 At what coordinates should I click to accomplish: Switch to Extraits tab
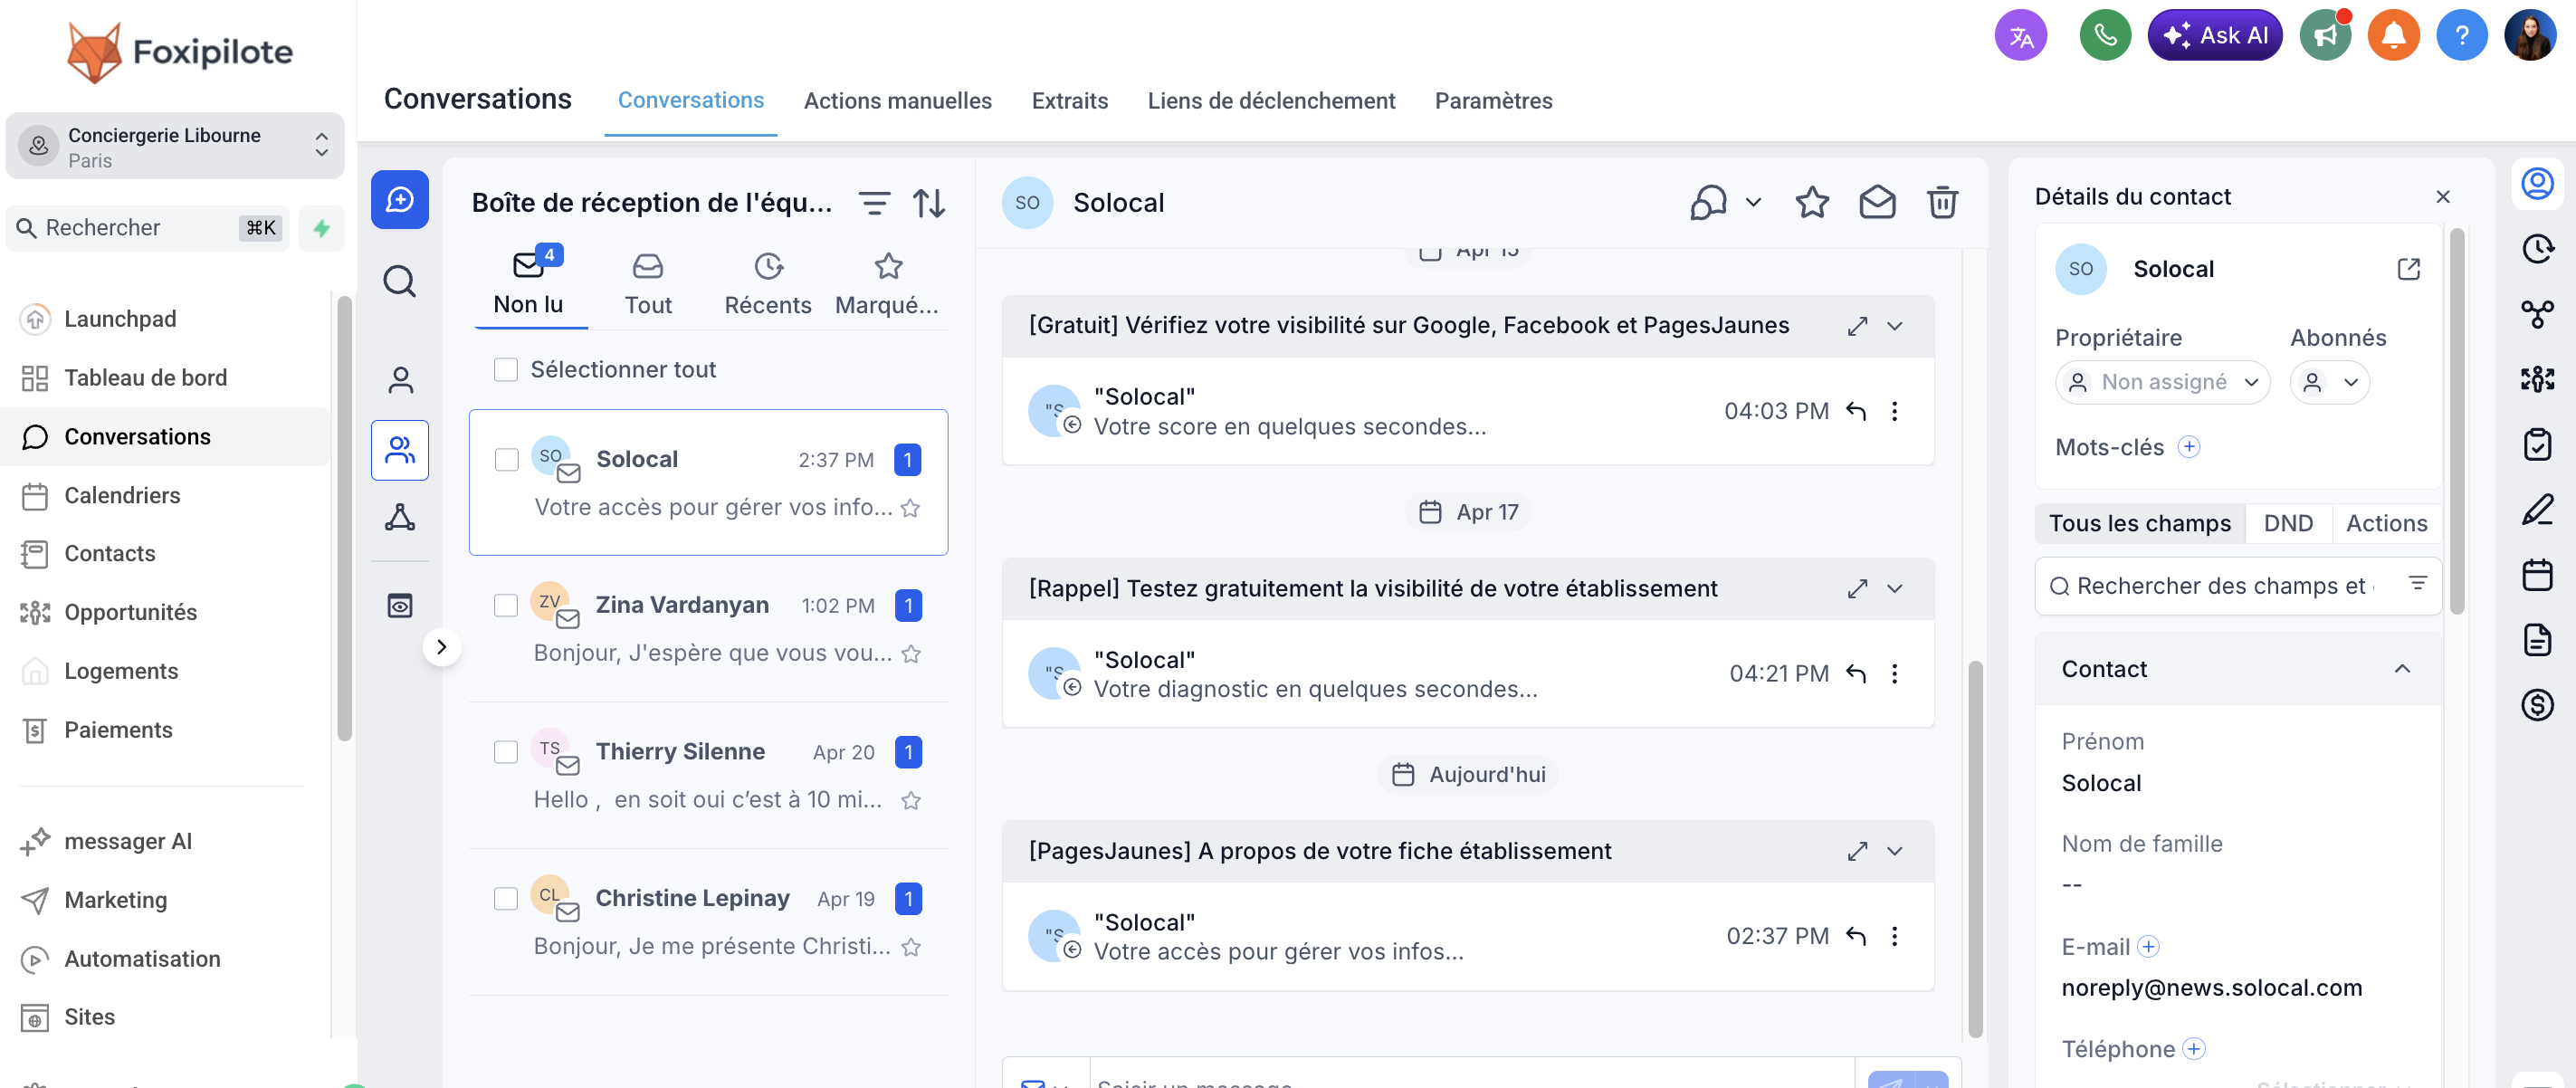tap(1069, 101)
